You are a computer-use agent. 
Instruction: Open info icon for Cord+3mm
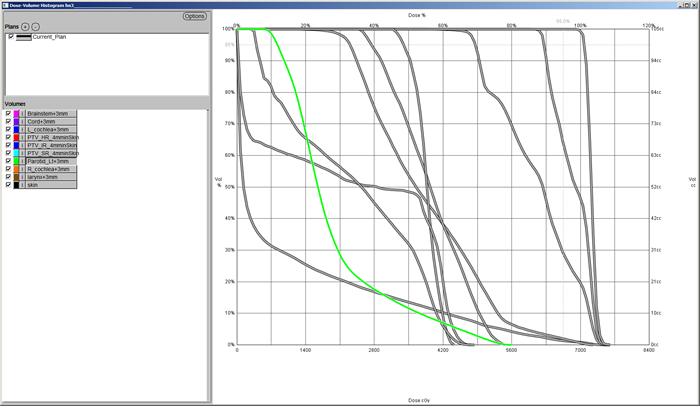[x=23, y=122]
